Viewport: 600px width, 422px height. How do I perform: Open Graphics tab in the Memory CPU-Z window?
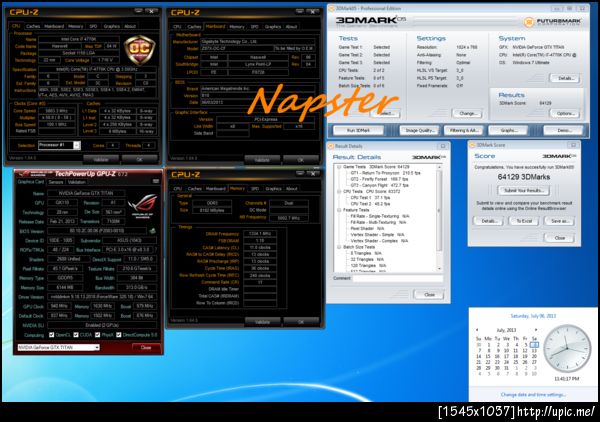point(273,189)
